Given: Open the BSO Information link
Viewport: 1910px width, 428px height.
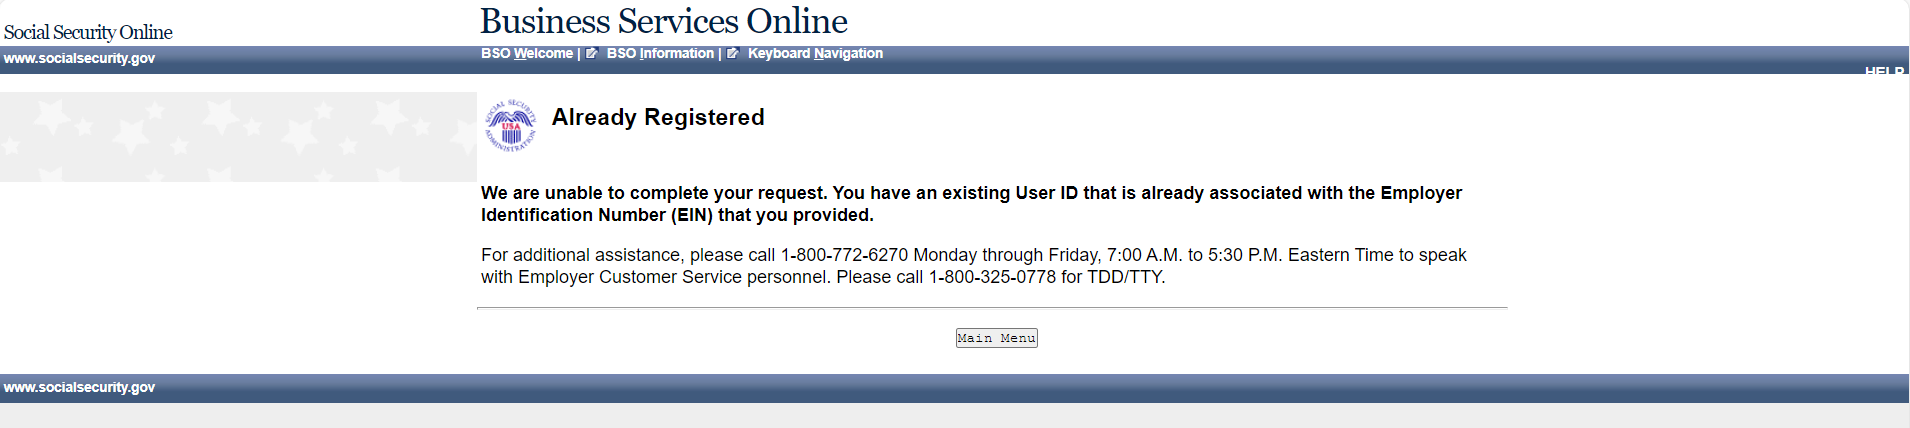Looking at the screenshot, I should click(x=660, y=53).
